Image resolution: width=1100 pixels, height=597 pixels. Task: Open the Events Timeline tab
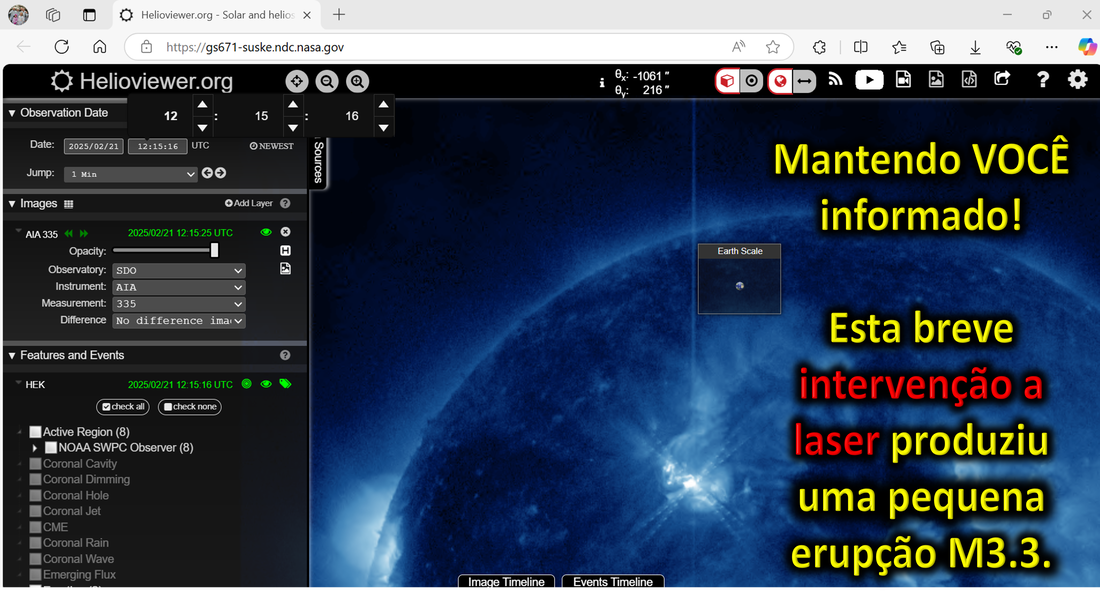[613, 582]
